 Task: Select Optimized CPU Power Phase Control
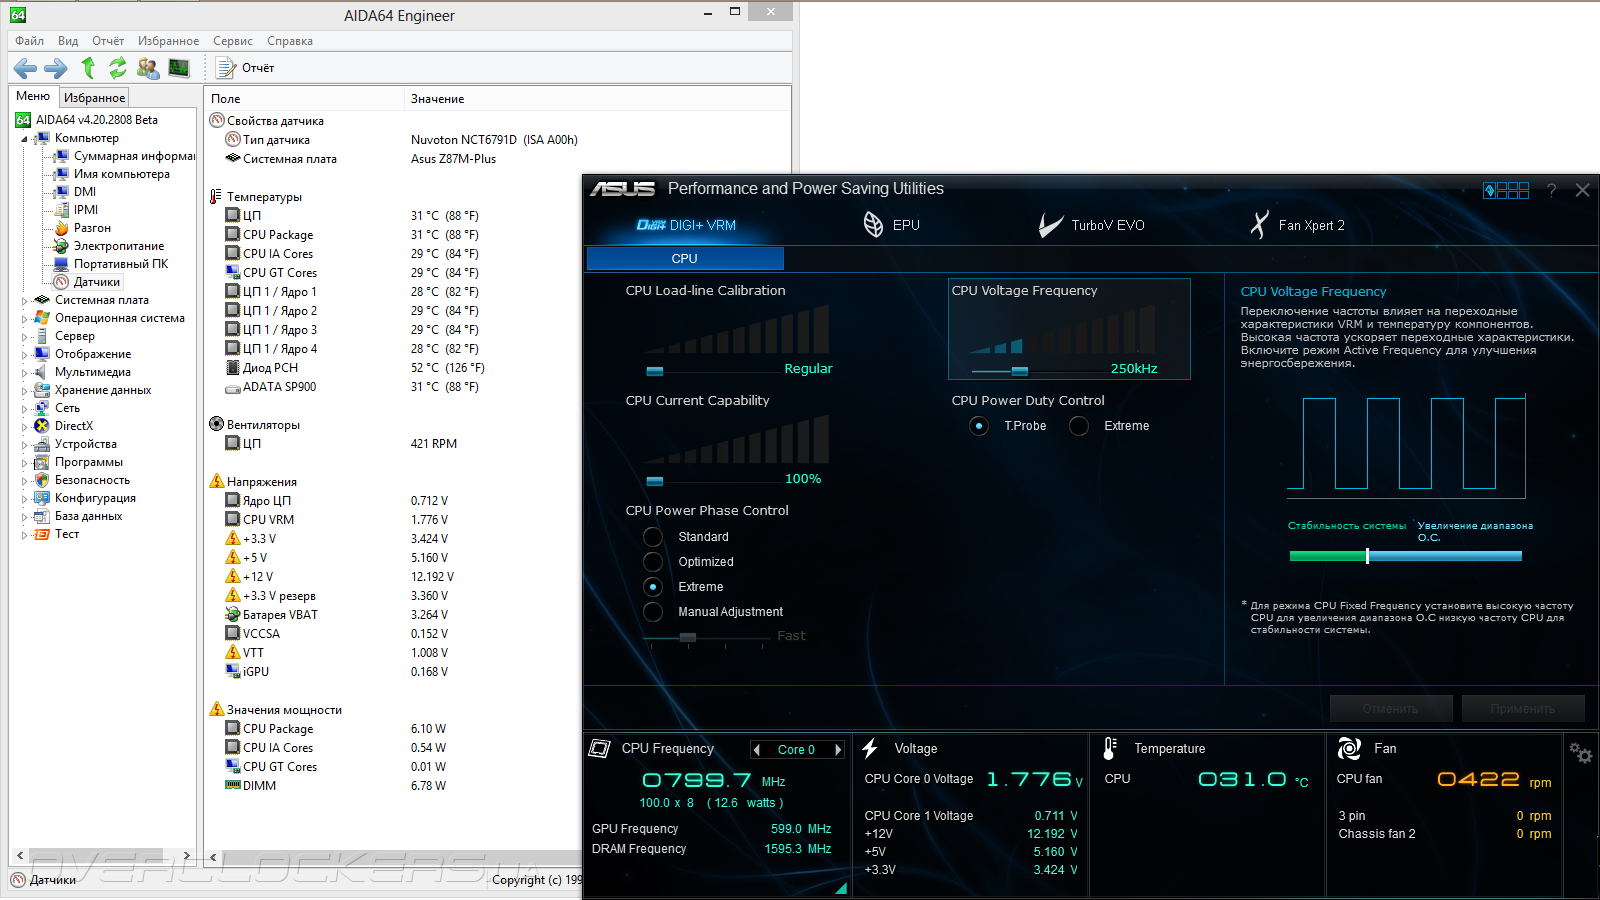pos(653,562)
